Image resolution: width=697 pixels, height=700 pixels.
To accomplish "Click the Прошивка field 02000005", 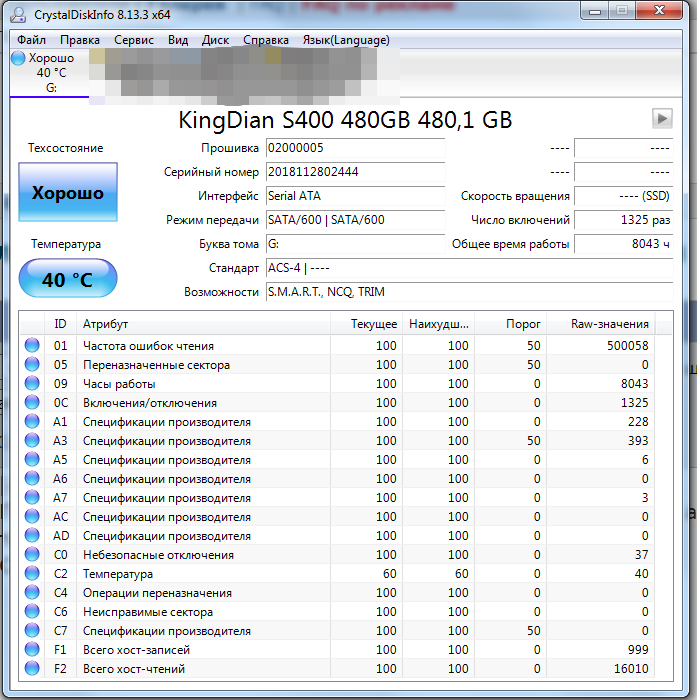I will pos(355,148).
